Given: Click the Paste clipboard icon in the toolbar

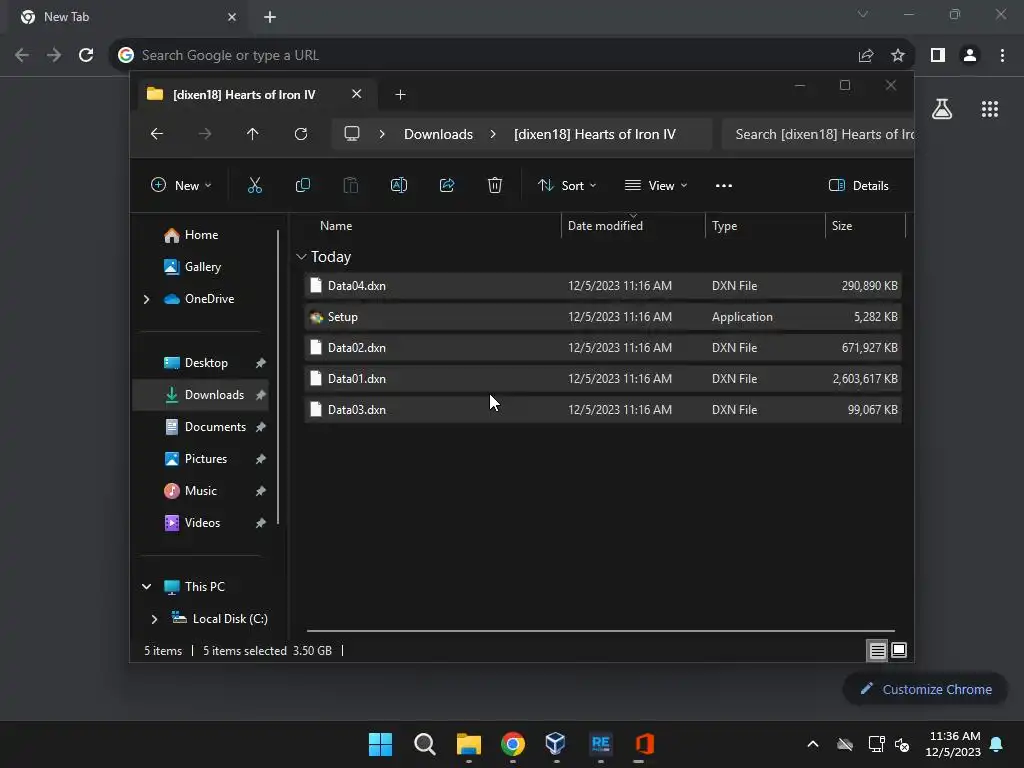Looking at the screenshot, I should pyautogui.click(x=351, y=185).
